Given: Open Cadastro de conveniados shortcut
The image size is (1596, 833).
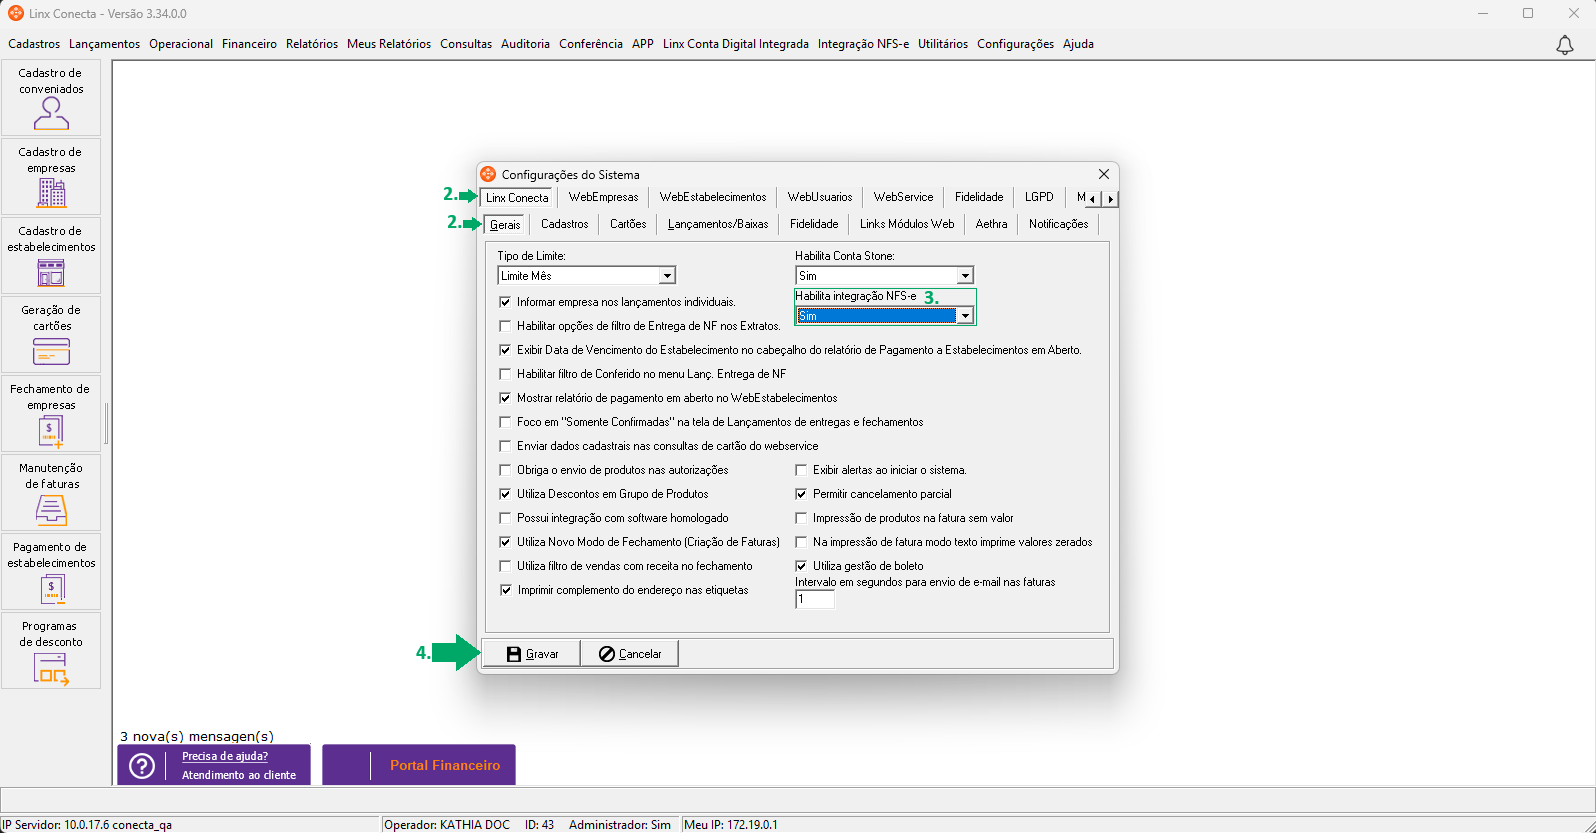Looking at the screenshot, I should (51, 98).
